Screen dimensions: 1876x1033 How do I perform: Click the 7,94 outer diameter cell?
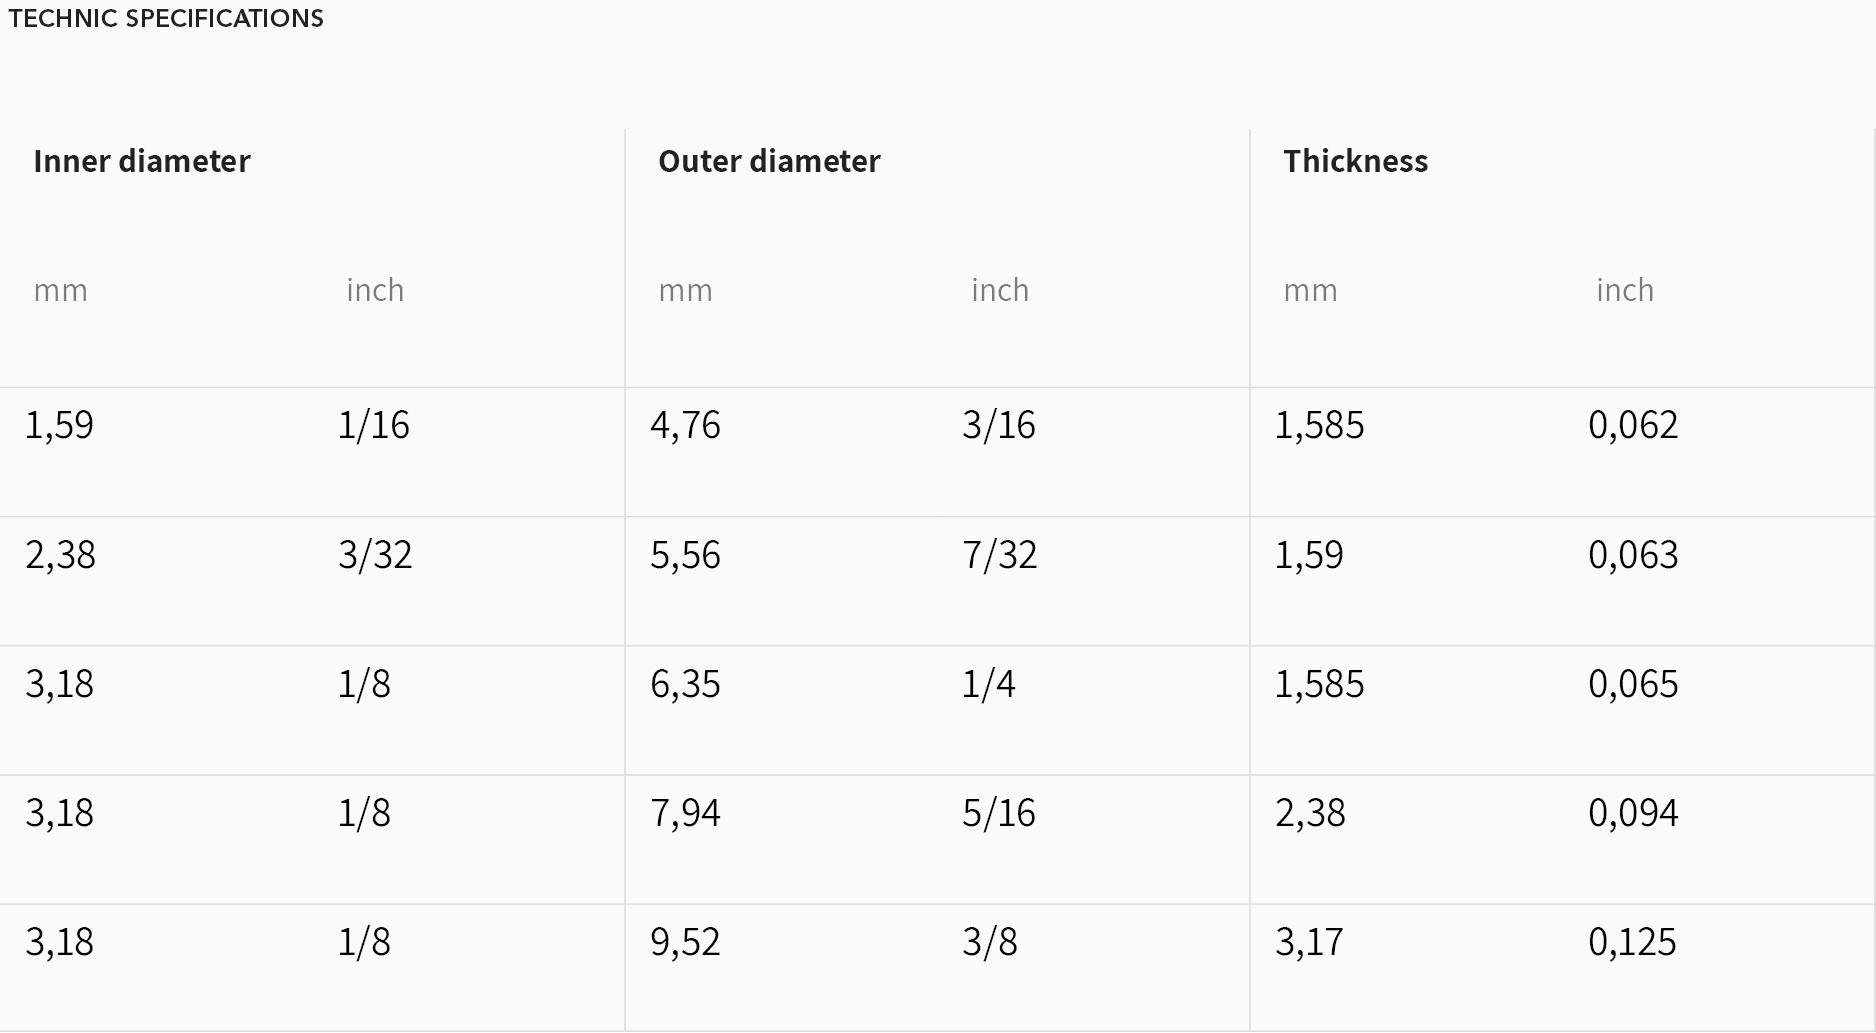[685, 813]
